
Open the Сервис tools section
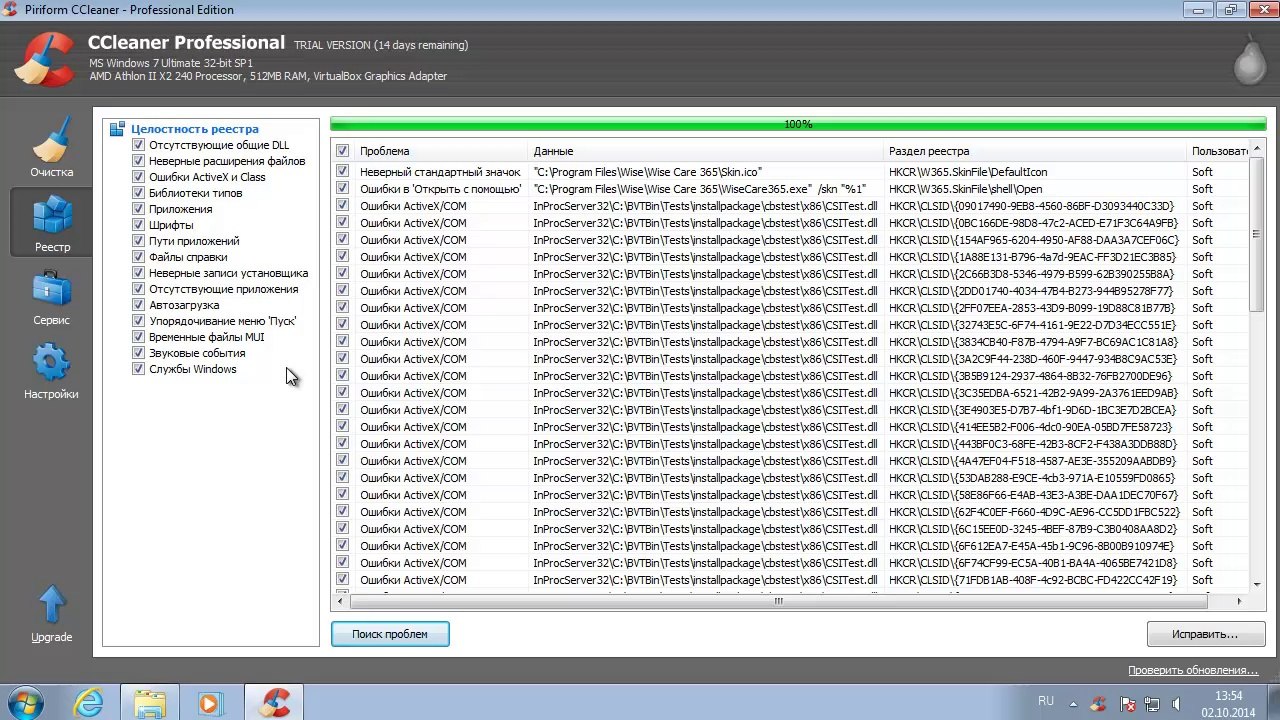pos(51,296)
